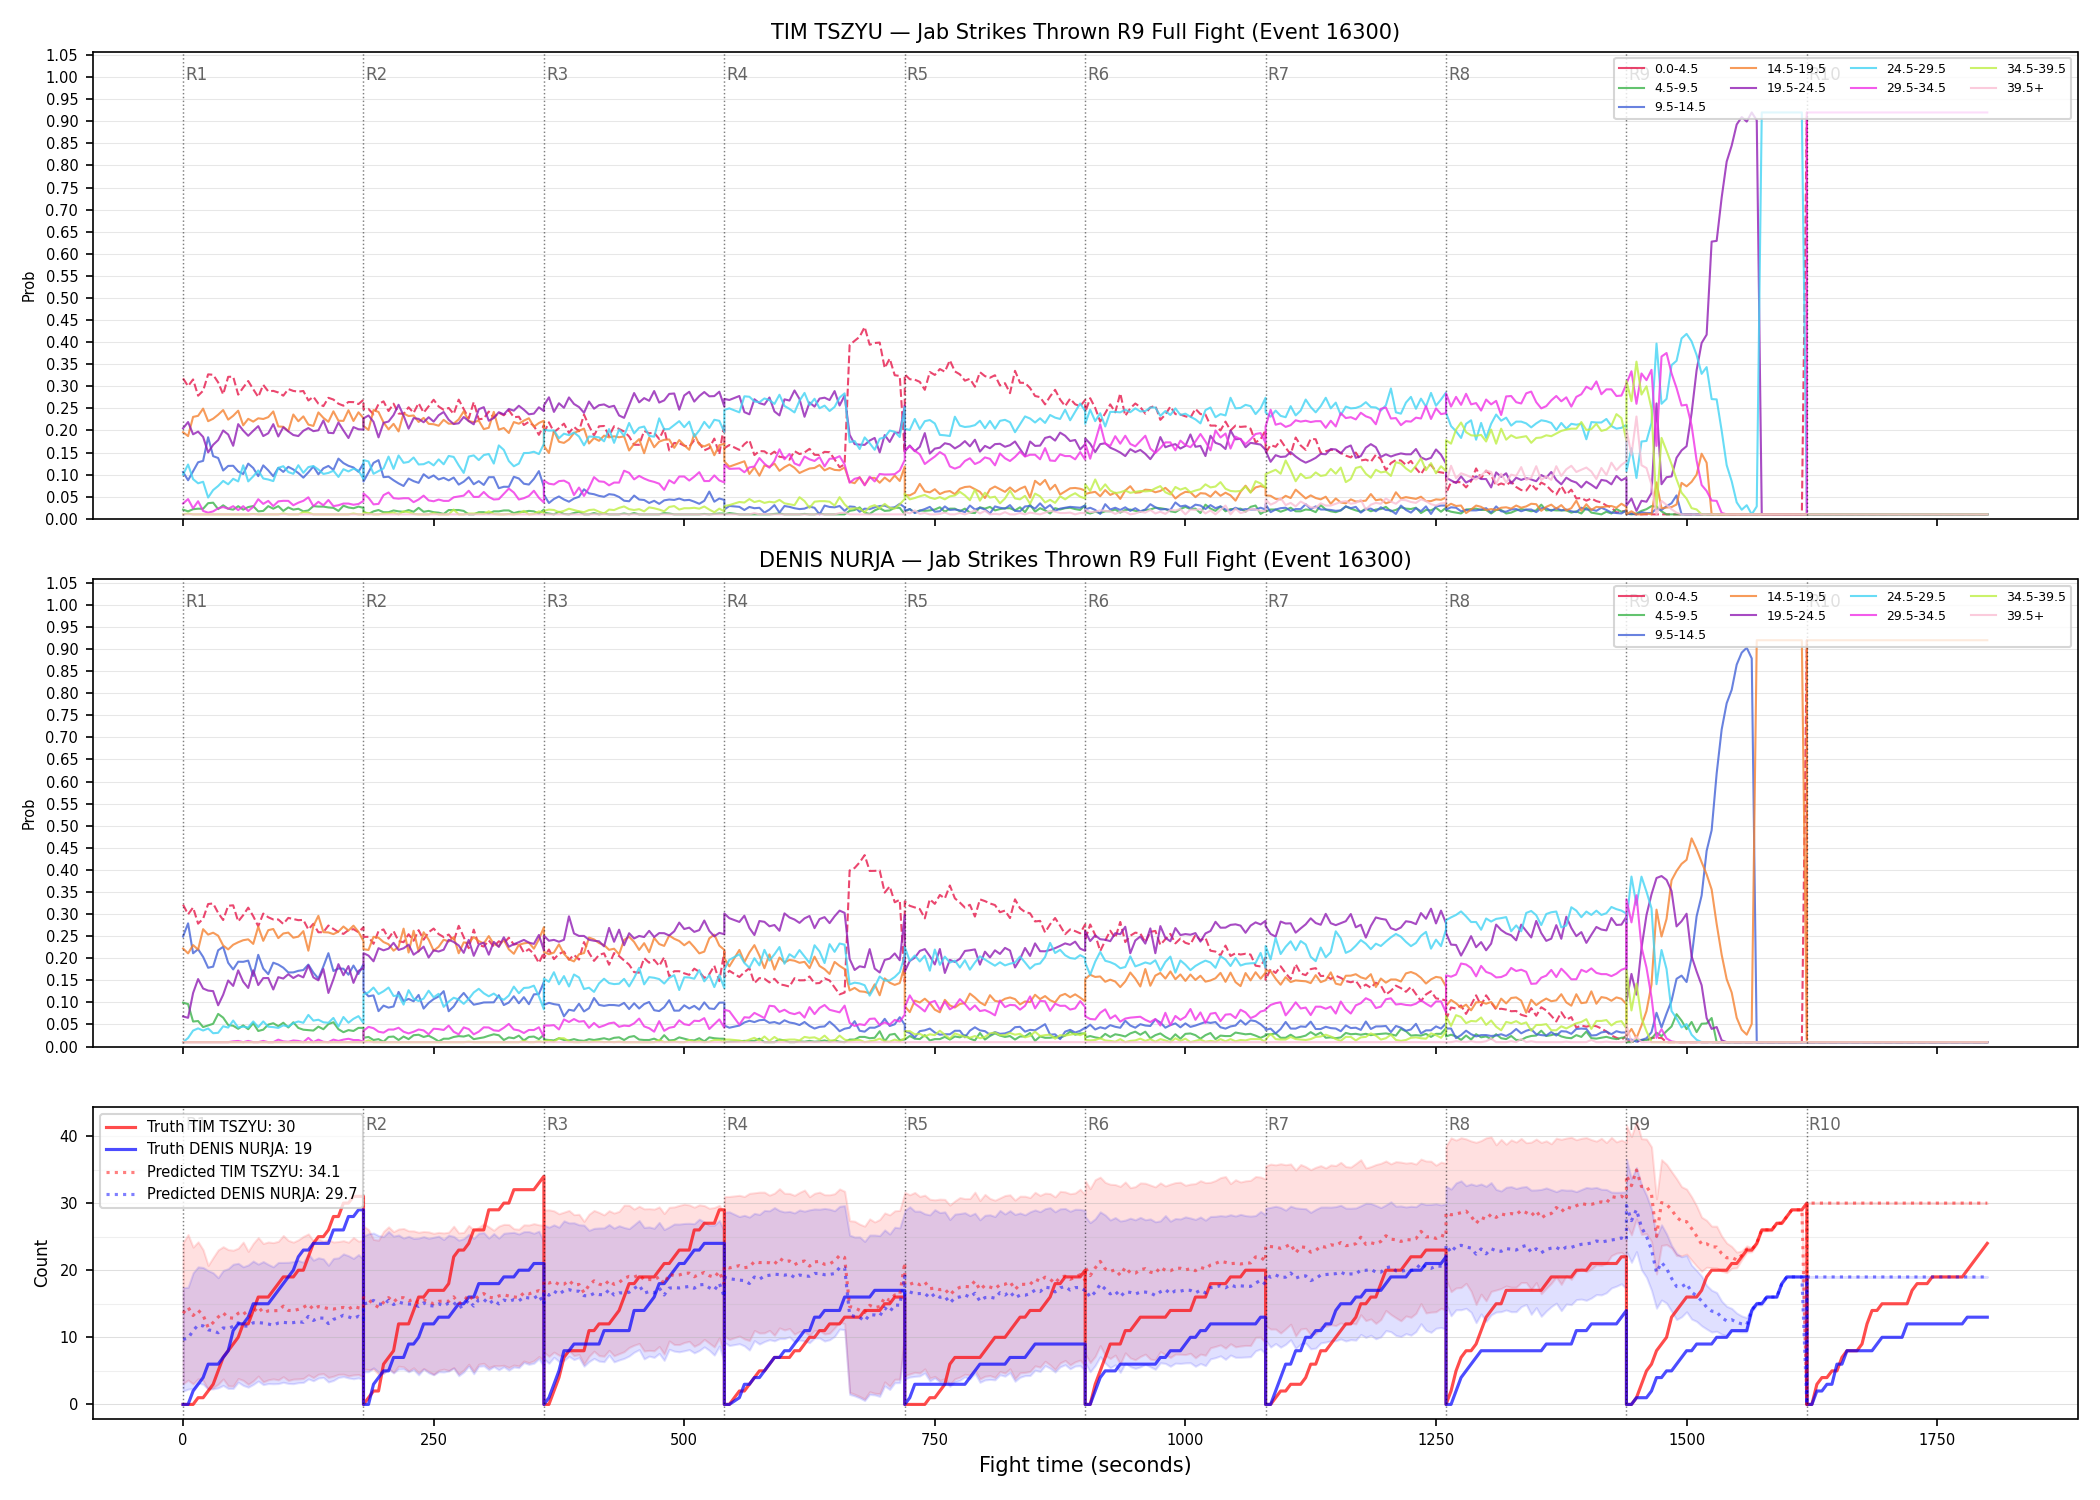
Task: Click round marker R1 in TIM TSZYU chart
Action: [x=196, y=74]
